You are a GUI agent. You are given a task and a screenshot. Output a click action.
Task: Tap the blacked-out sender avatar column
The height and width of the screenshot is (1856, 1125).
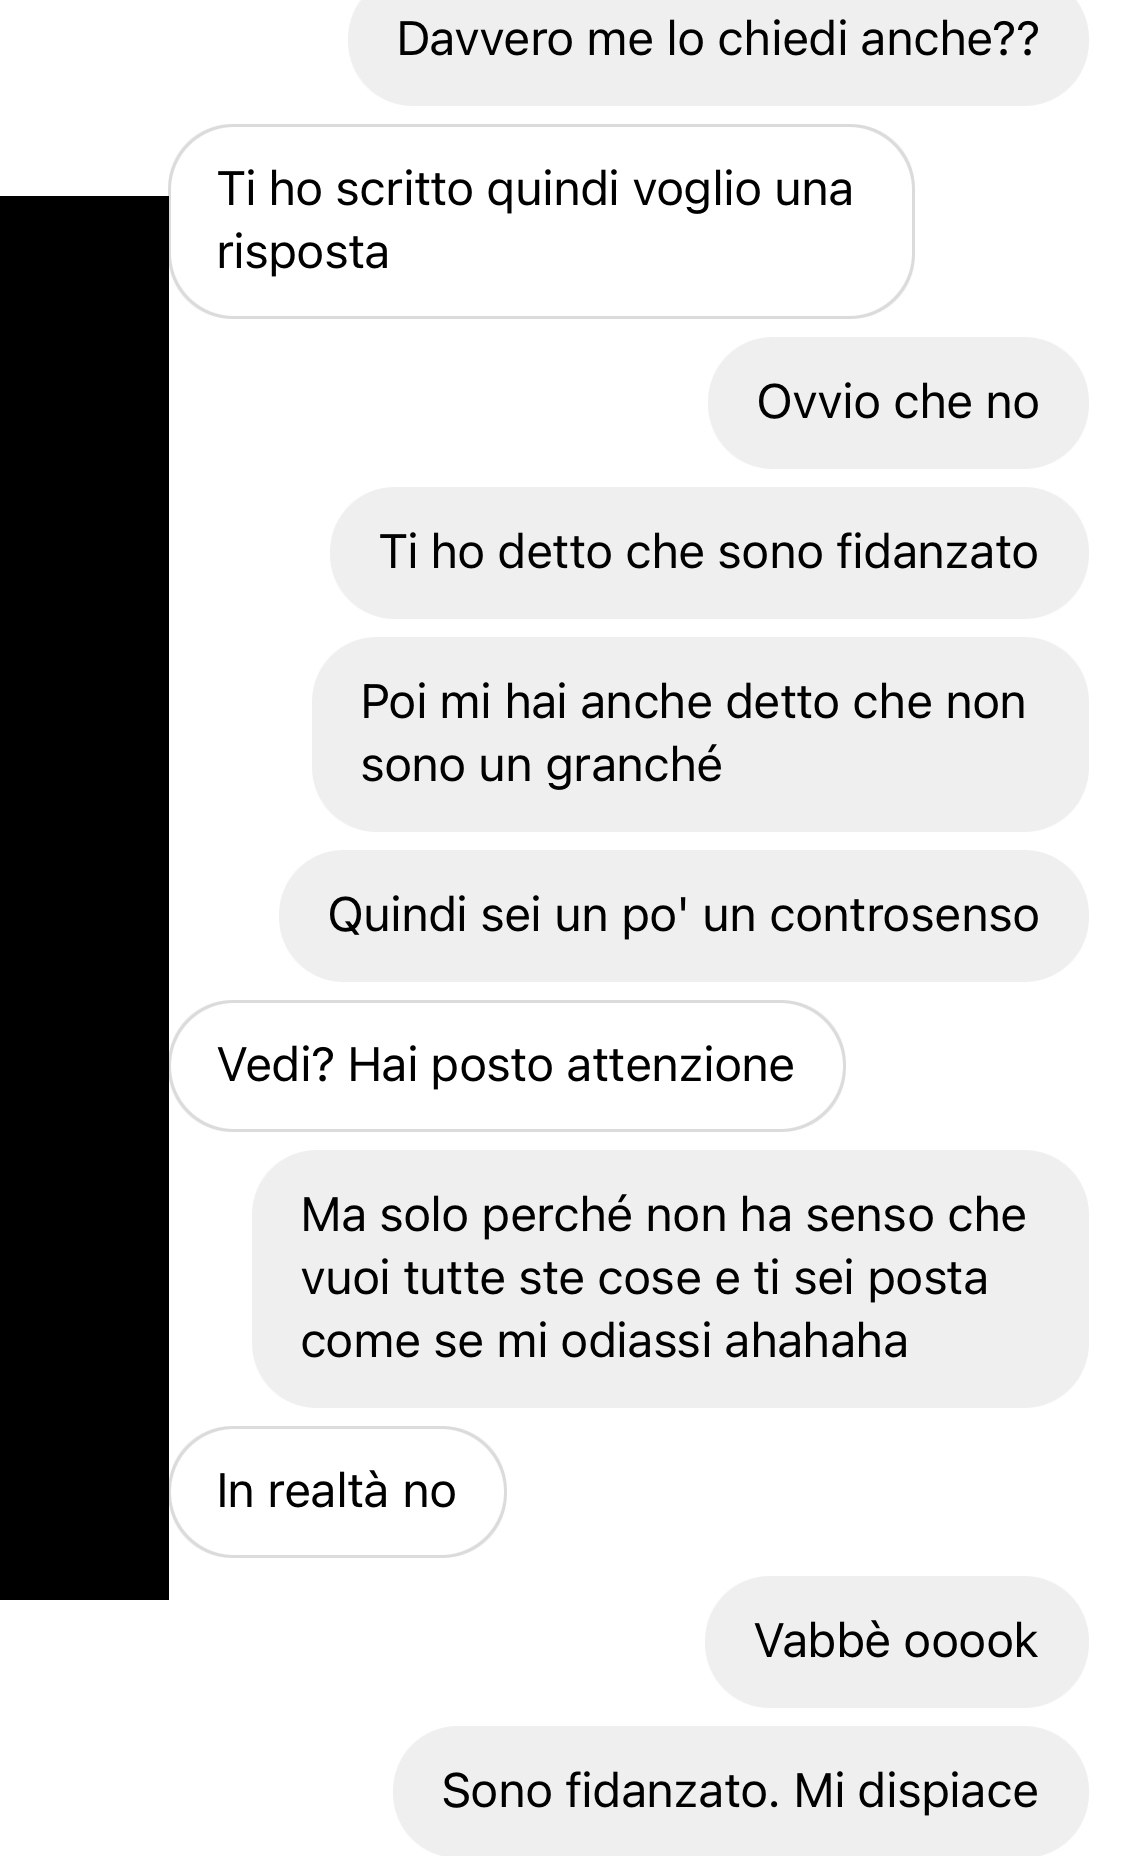coord(84,898)
